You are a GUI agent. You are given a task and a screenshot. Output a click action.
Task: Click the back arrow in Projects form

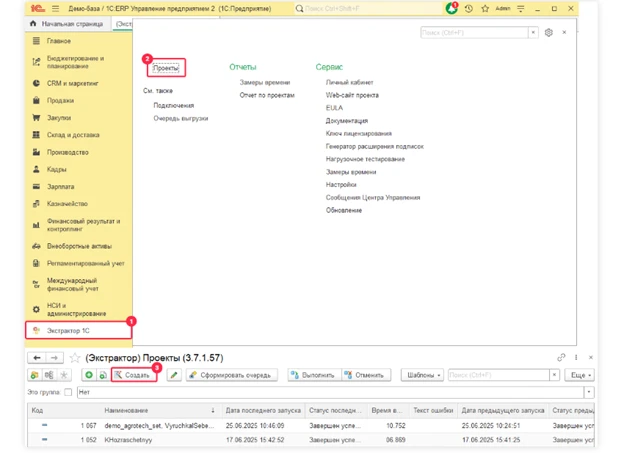pyautogui.click(x=36, y=357)
